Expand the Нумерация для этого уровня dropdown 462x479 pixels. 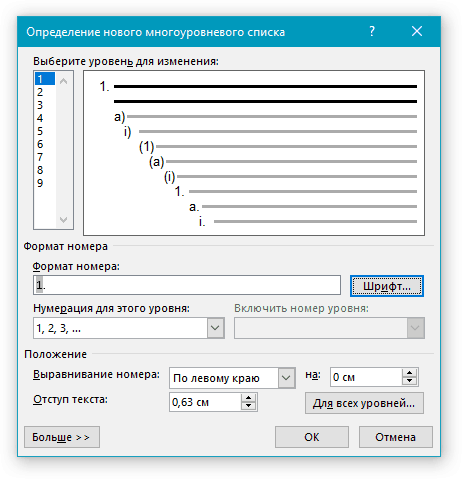pyautogui.click(x=215, y=328)
